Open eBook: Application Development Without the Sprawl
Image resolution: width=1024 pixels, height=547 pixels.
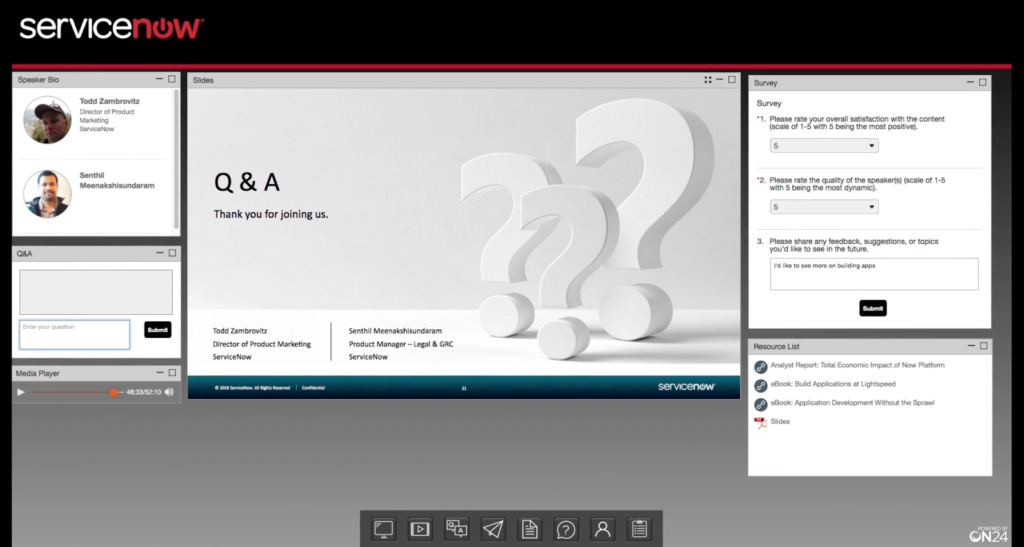pyautogui.click(x=852, y=403)
